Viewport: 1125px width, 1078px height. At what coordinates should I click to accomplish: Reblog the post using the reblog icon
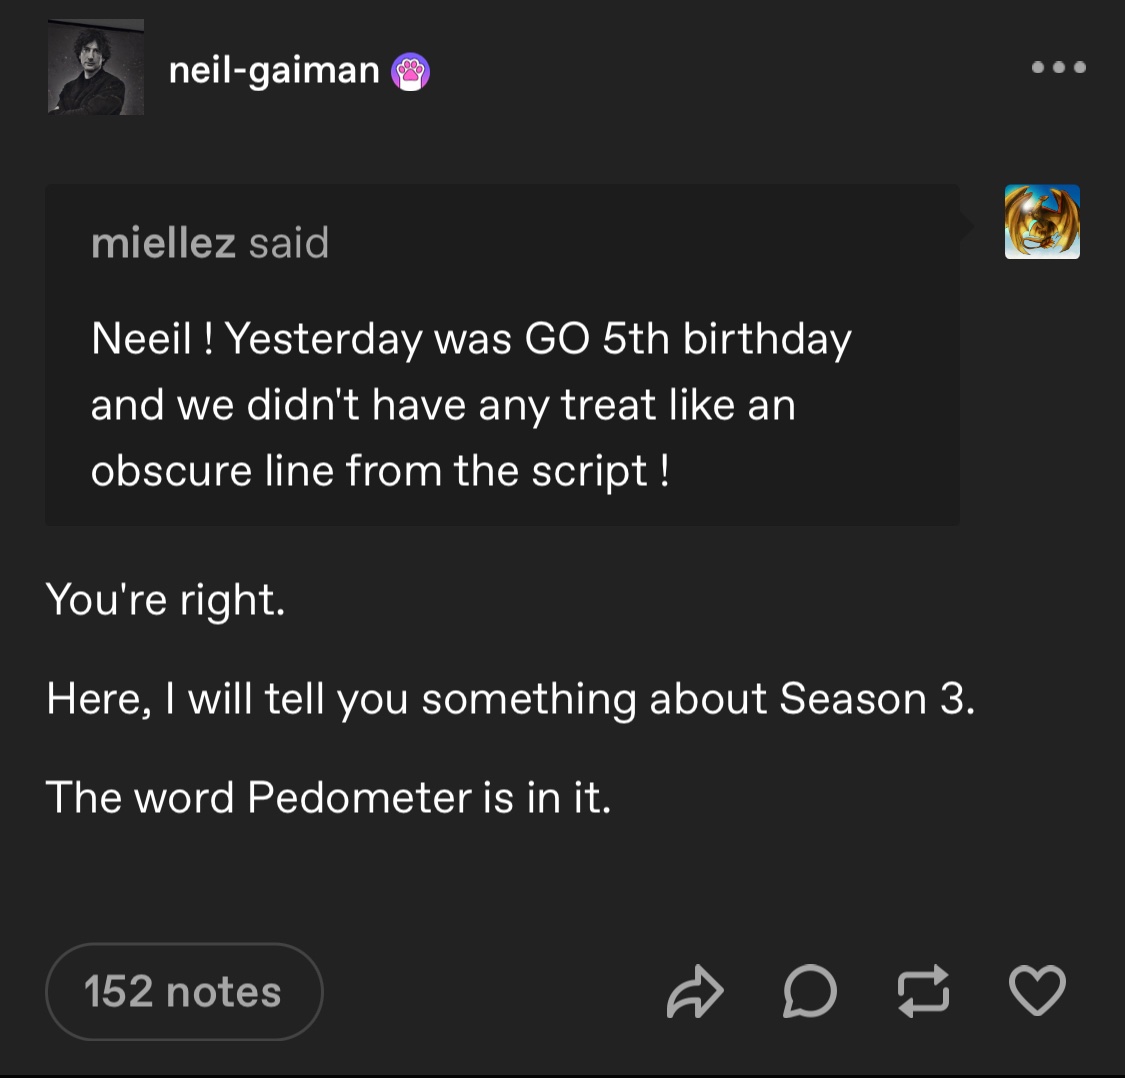pos(923,992)
